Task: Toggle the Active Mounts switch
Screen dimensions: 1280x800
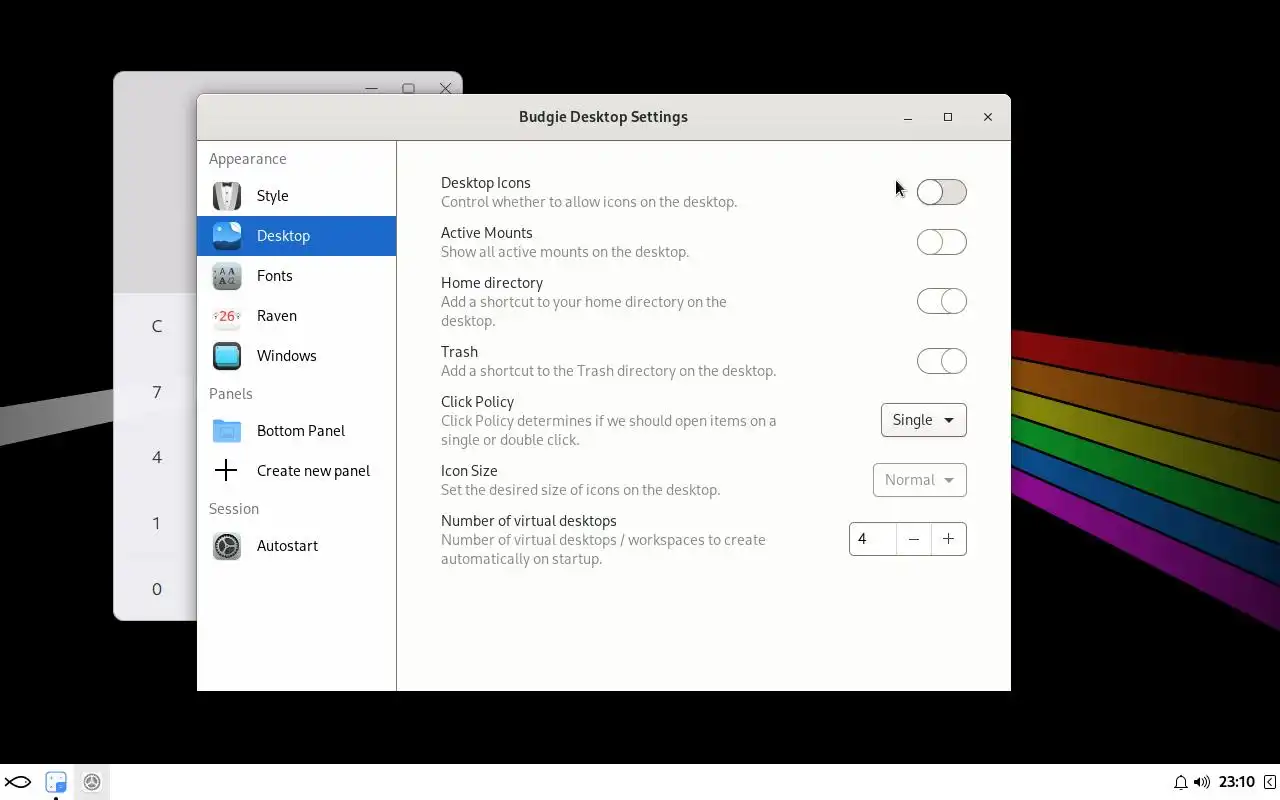Action: tap(942, 242)
